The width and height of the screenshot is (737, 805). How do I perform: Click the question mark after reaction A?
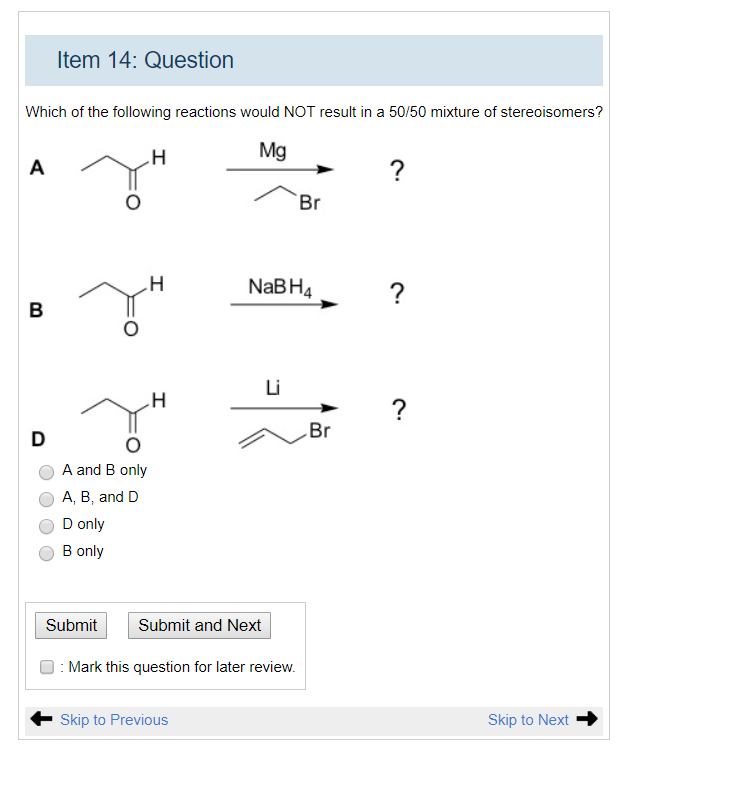click(x=397, y=170)
